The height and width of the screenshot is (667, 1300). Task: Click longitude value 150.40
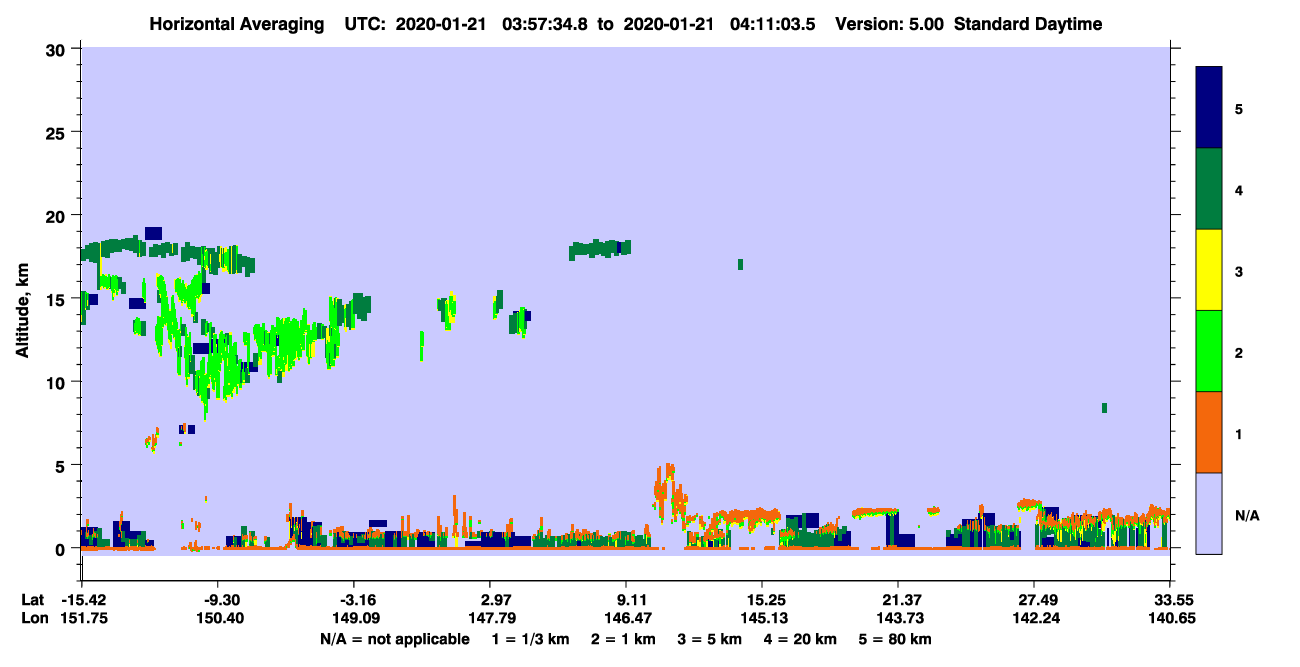click(x=218, y=618)
